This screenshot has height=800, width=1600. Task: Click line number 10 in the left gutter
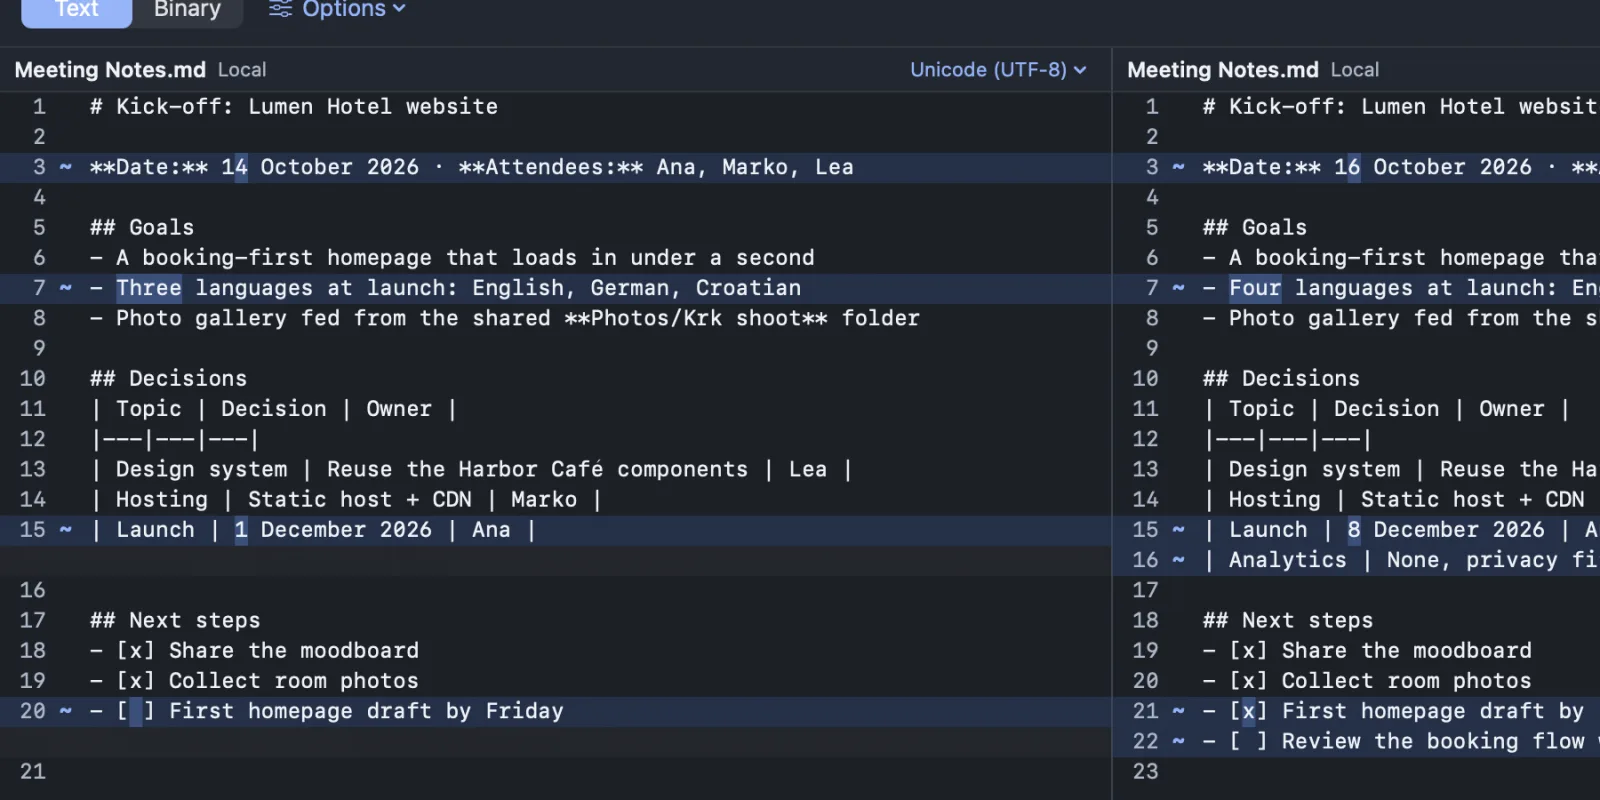(33, 379)
